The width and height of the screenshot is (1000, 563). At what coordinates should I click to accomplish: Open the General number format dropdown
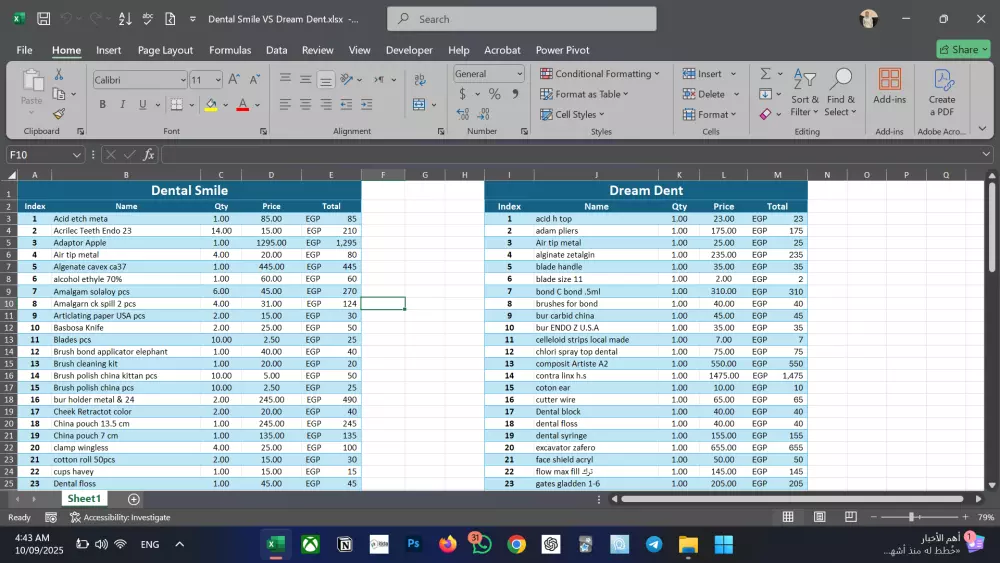tap(519, 74)
